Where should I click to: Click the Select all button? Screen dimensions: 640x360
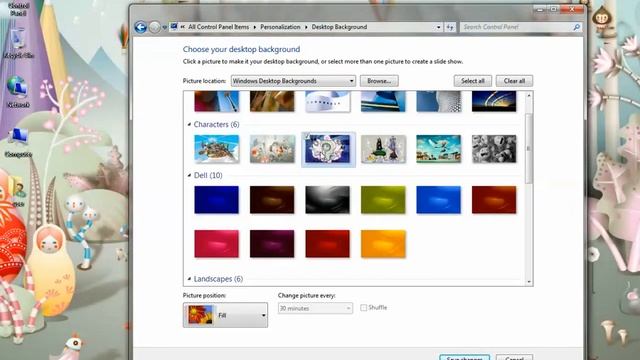(473, 81)
